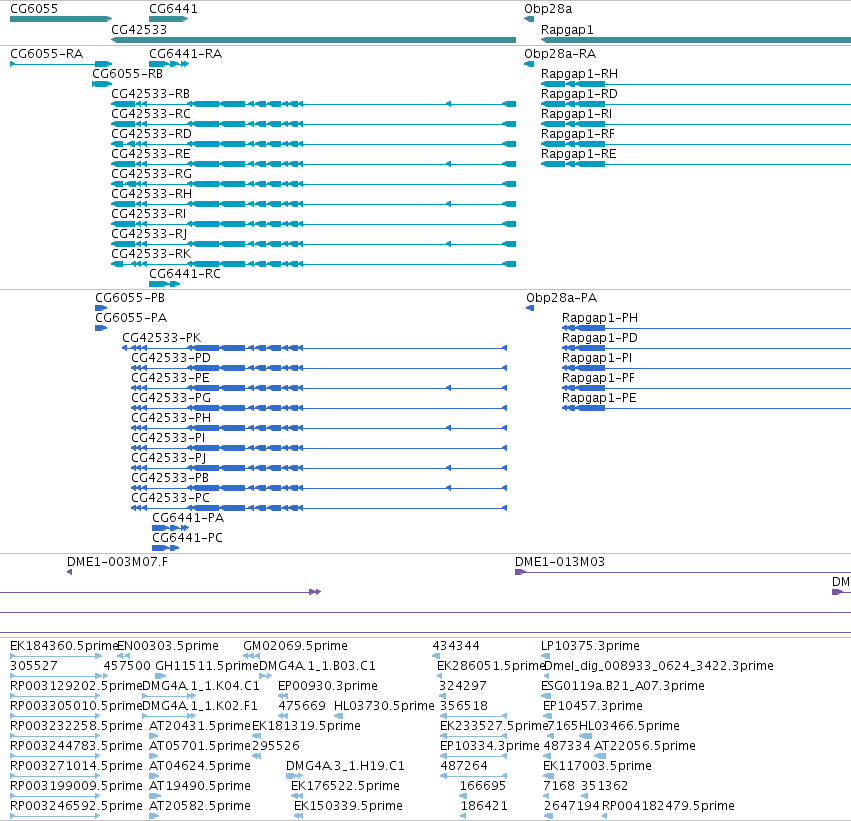Click transcript CG42533-RE label
851x821 pixels.
(x=151, y=154)
